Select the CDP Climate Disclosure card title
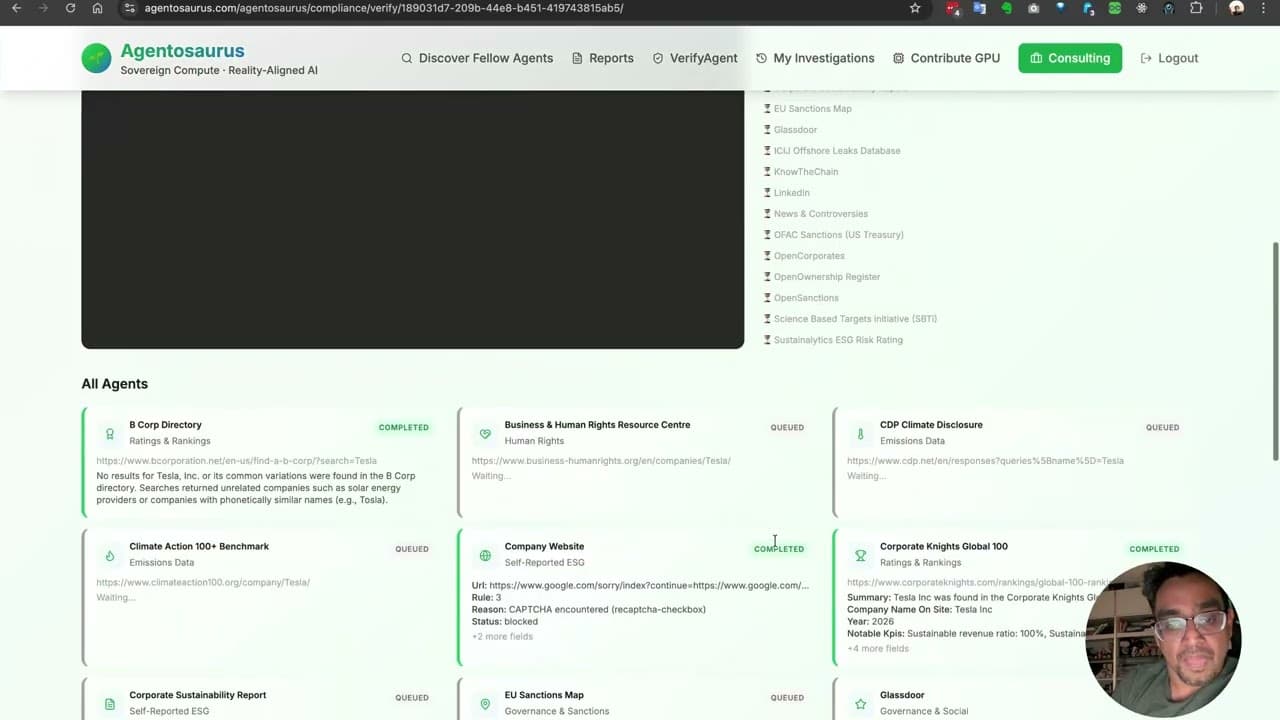 (931, 425)
